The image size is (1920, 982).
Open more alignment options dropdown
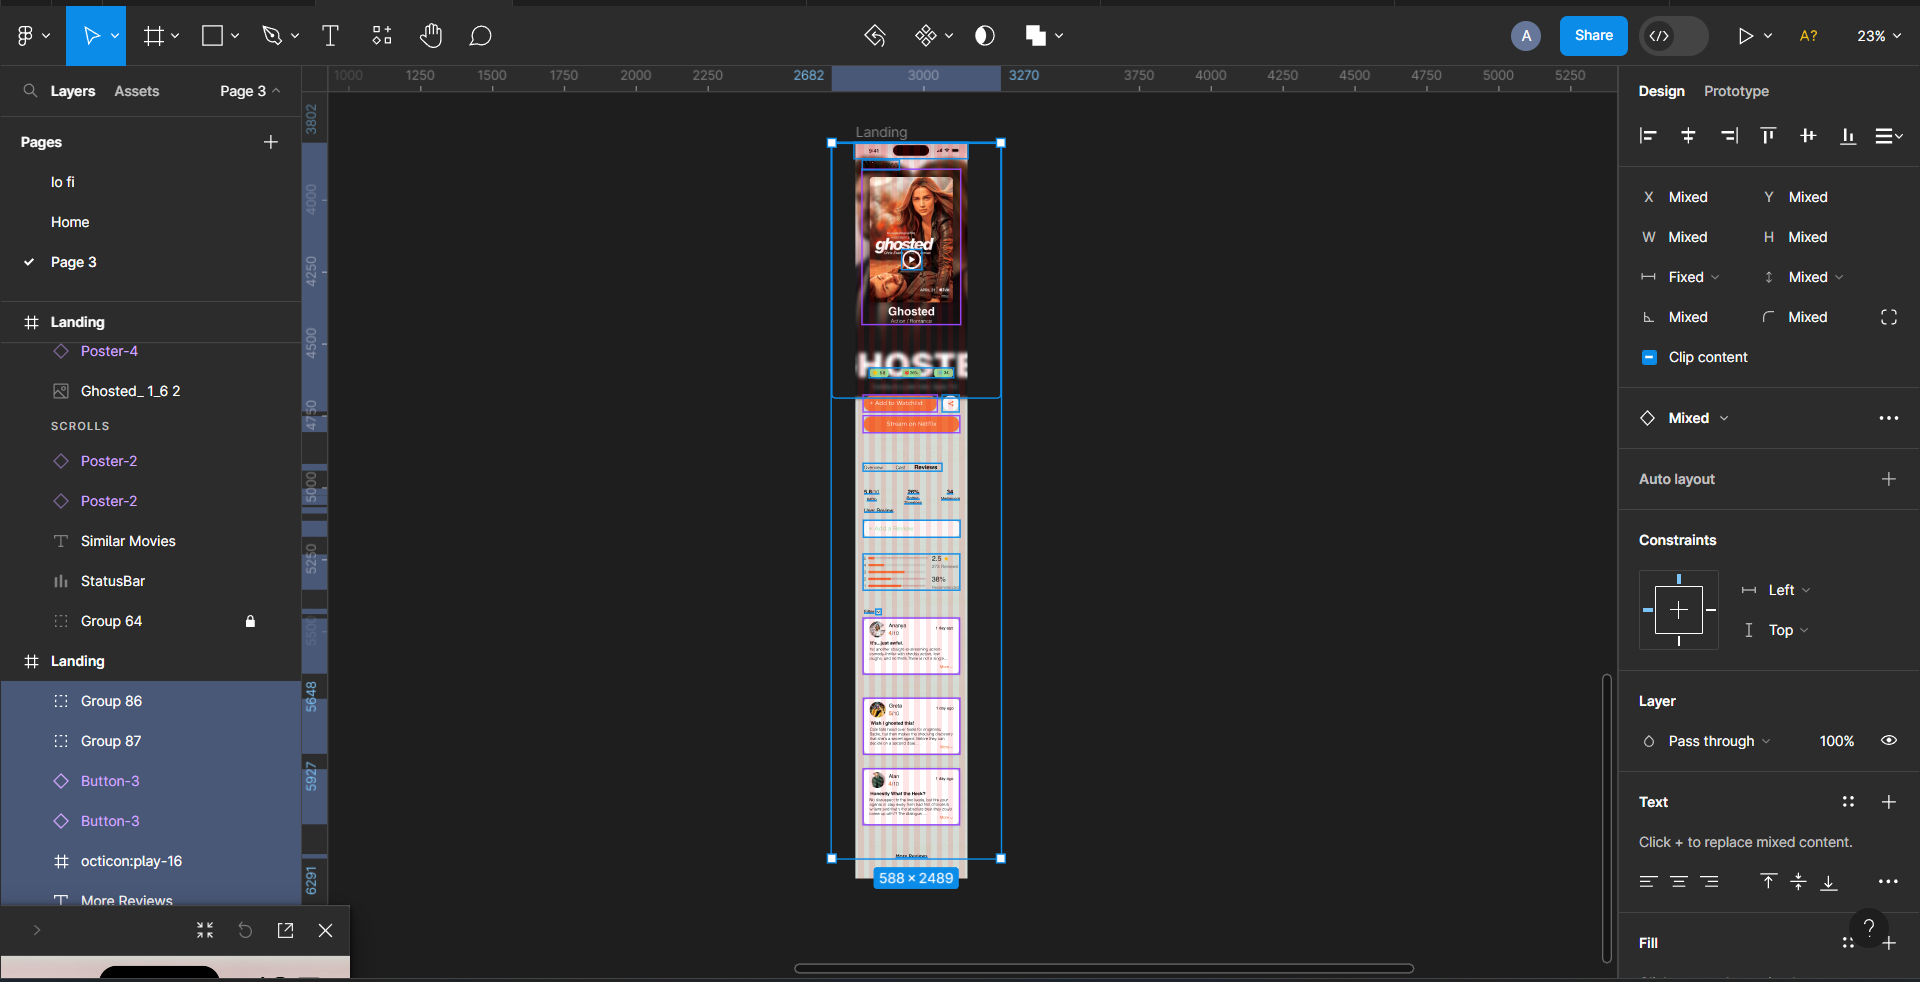click(1889, 136)
